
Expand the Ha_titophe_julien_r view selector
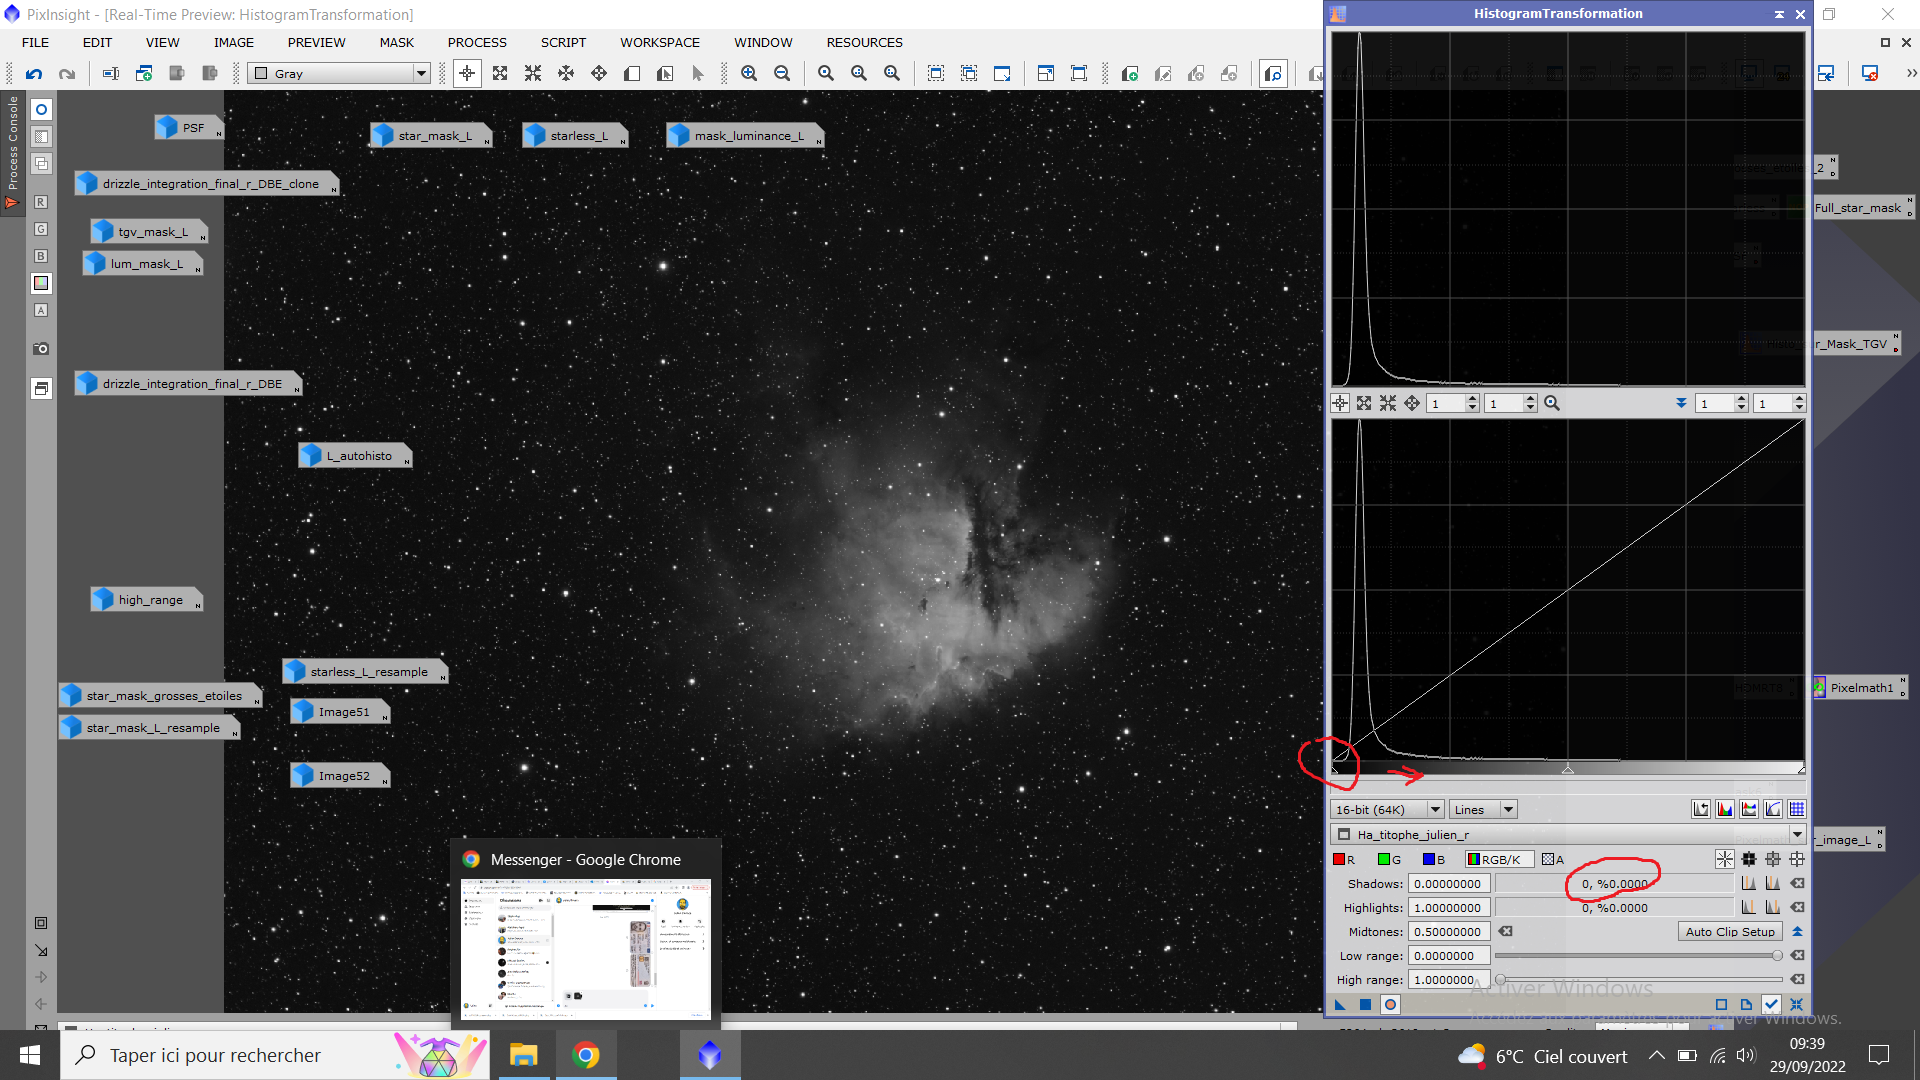[x=1796, y=835]
